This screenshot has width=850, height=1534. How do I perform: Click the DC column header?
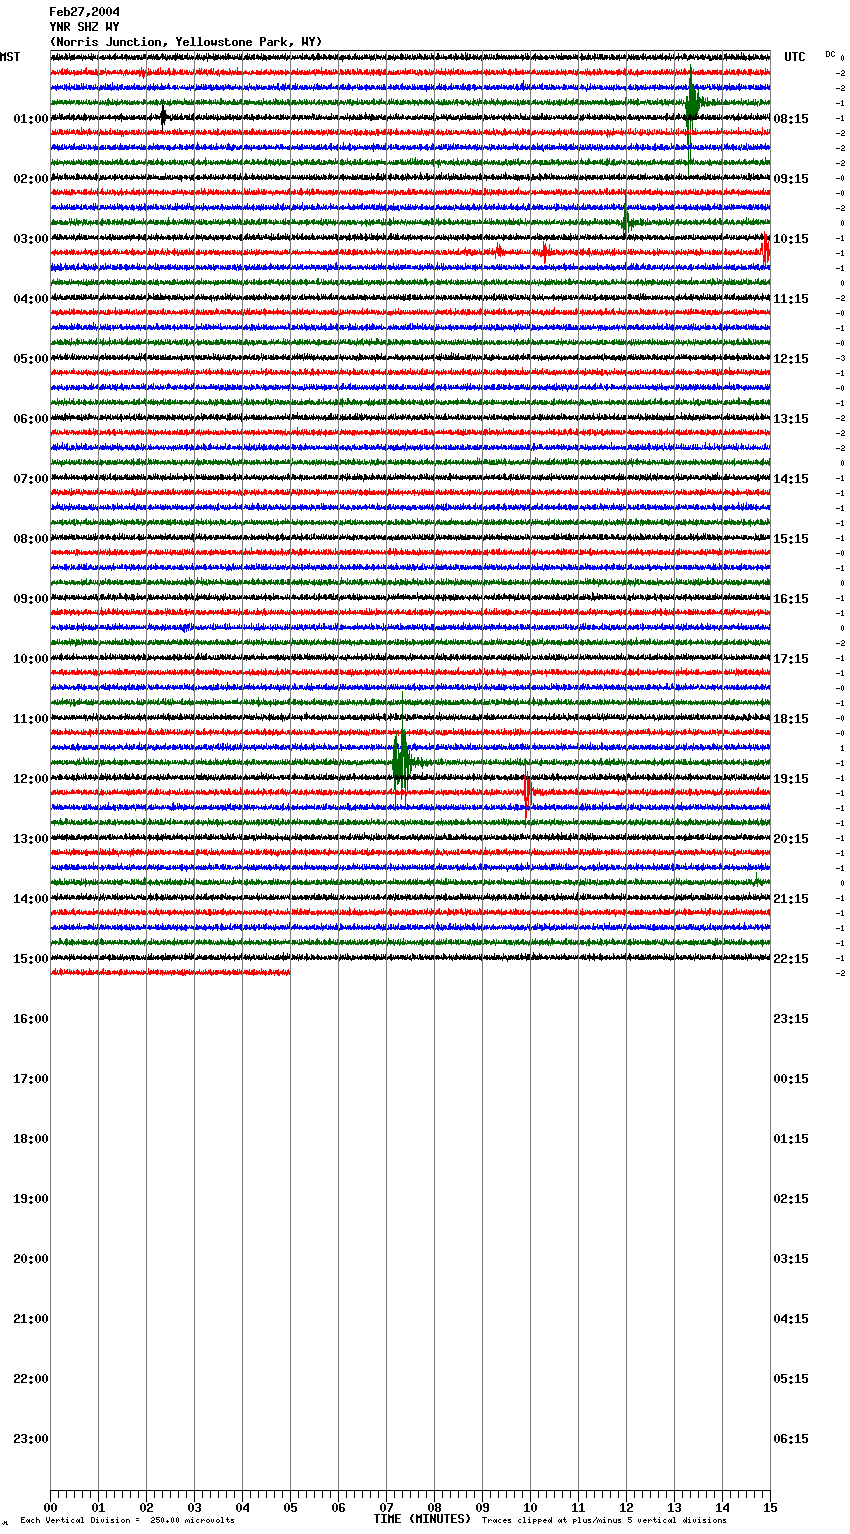pos(830,54)
